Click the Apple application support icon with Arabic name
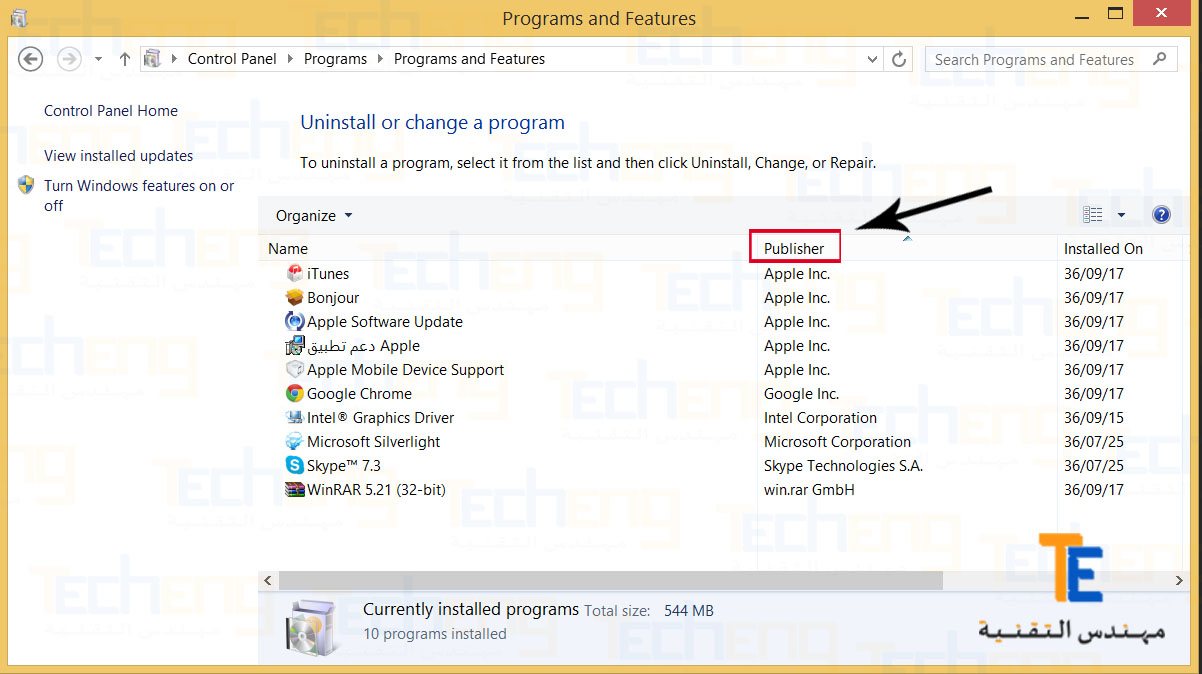1202x674 pixels. coord(294,345)
